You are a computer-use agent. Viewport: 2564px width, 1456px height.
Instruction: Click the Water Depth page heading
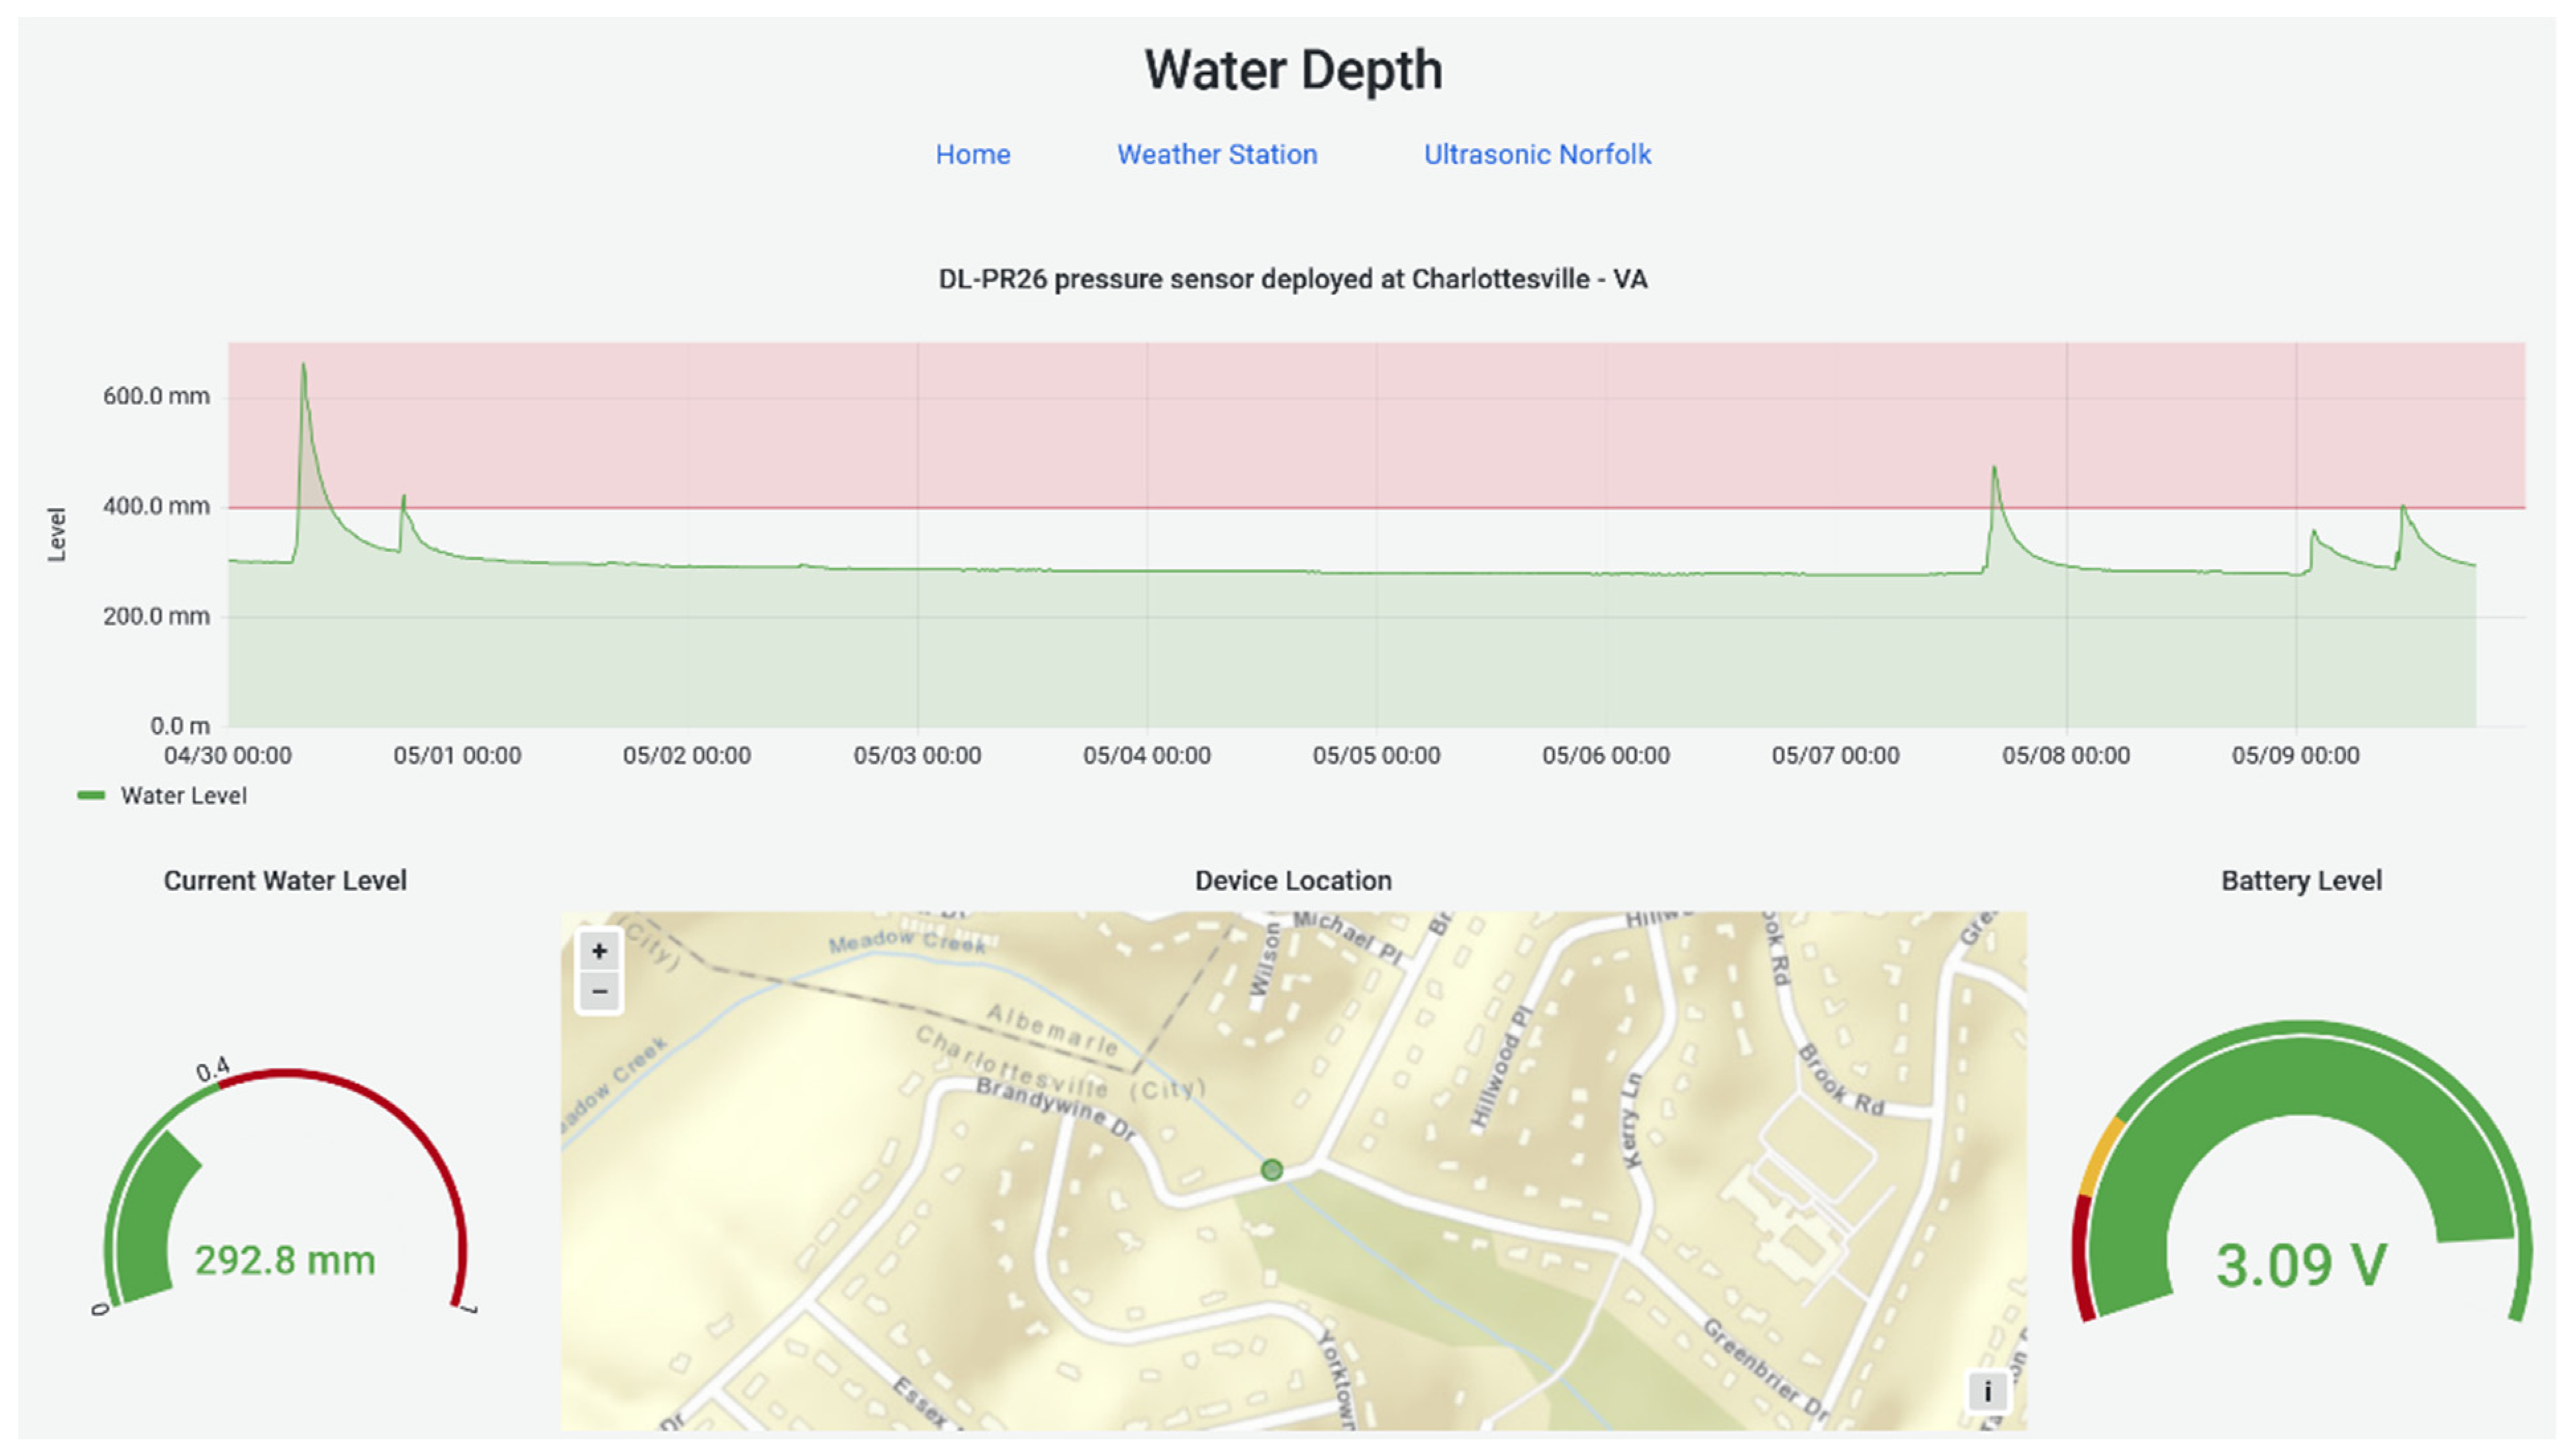point(1292,71)
